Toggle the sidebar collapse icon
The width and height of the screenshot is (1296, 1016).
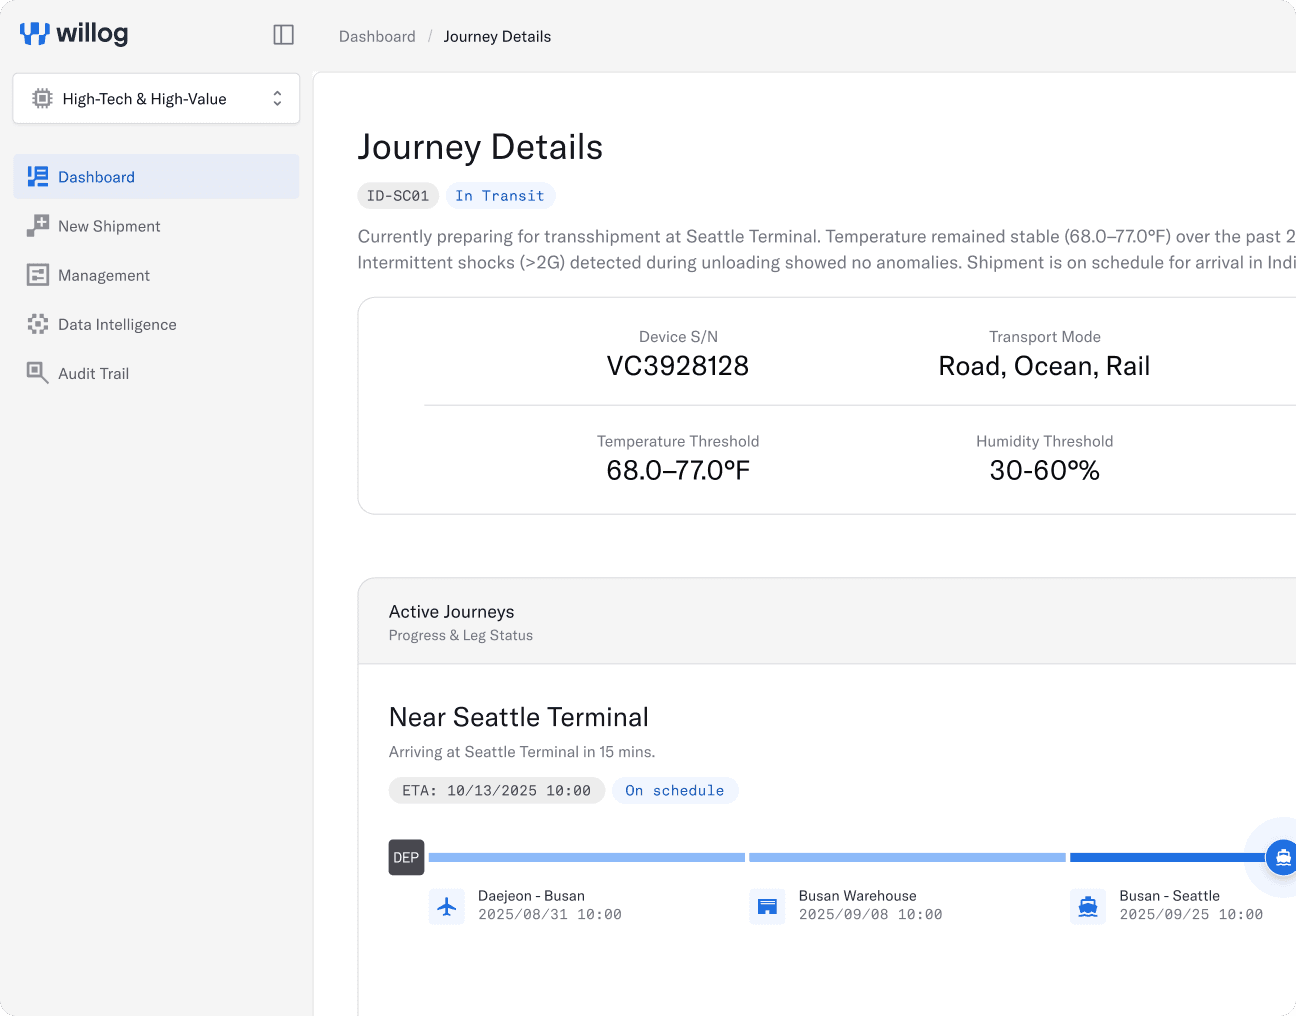[x=284, y=35]
